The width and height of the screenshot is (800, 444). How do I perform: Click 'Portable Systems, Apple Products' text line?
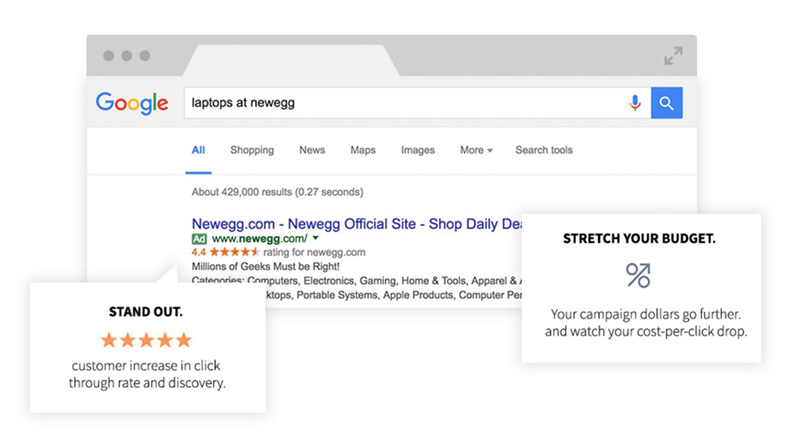[394, 295]
